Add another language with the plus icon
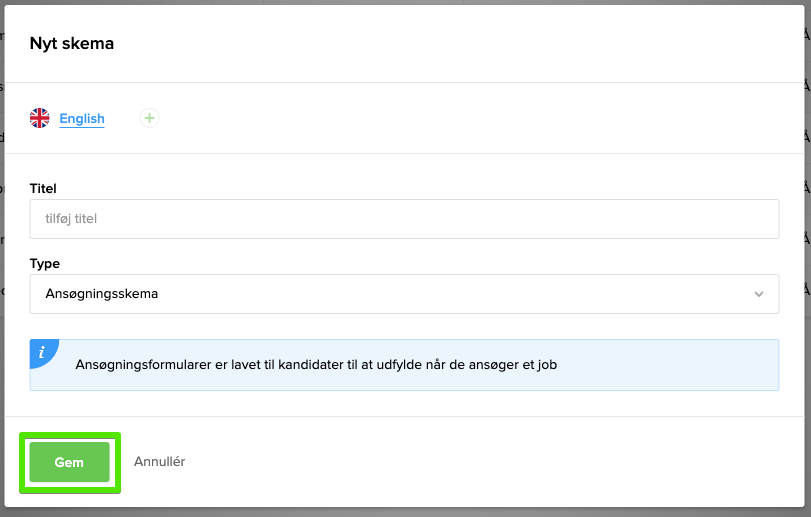 click(149, 119)
